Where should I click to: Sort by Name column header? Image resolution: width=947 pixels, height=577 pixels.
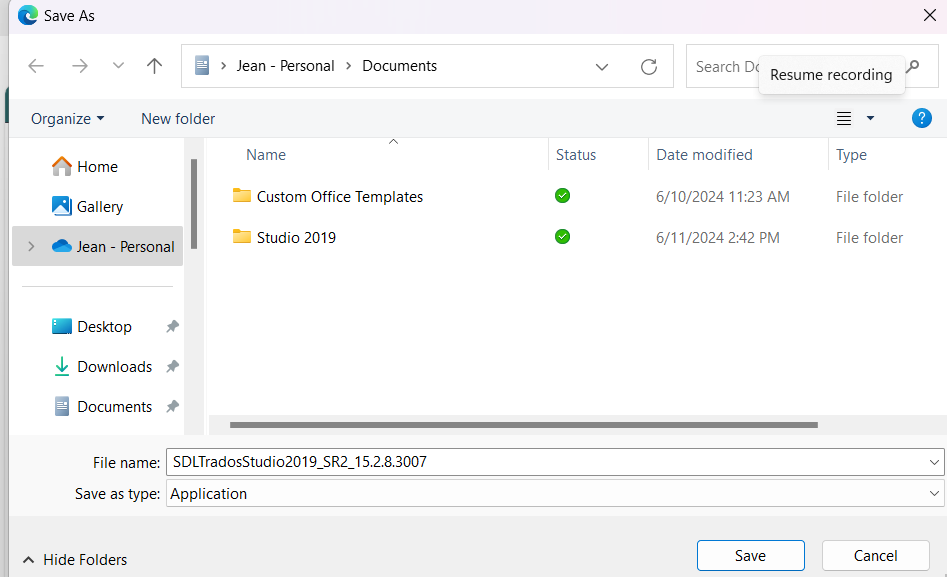point(266,155)
